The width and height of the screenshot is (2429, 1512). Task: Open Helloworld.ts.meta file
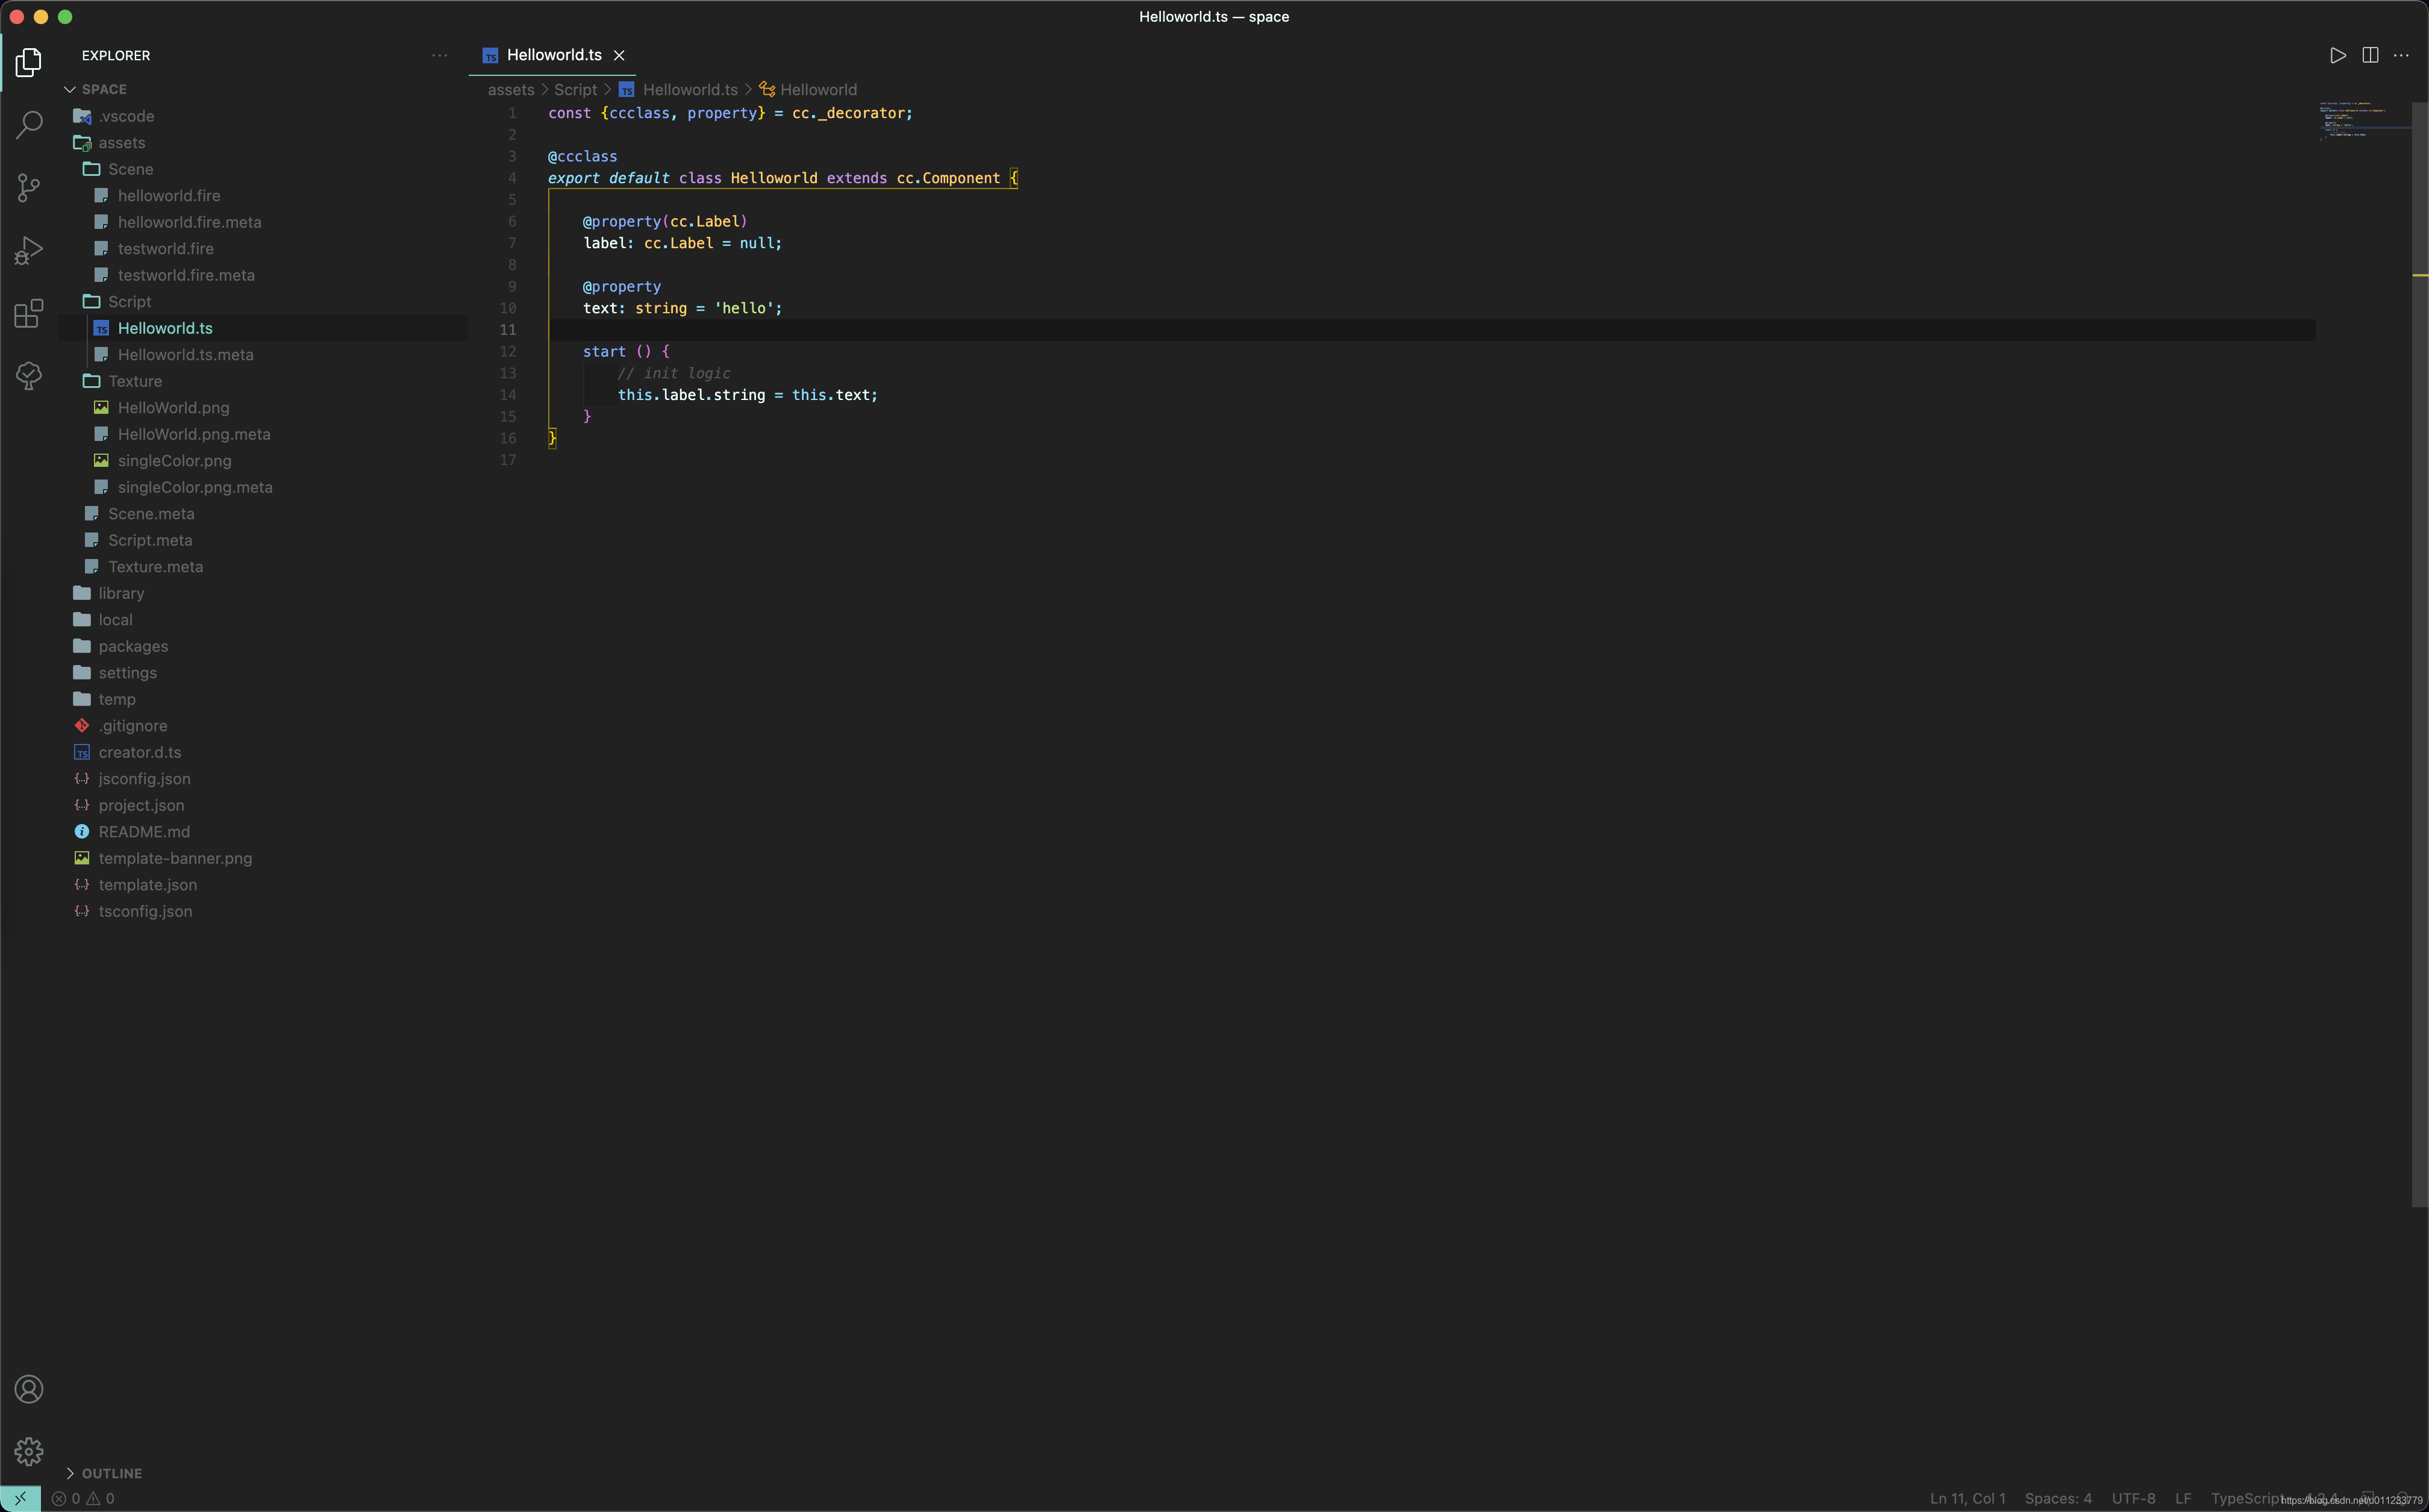185,355
